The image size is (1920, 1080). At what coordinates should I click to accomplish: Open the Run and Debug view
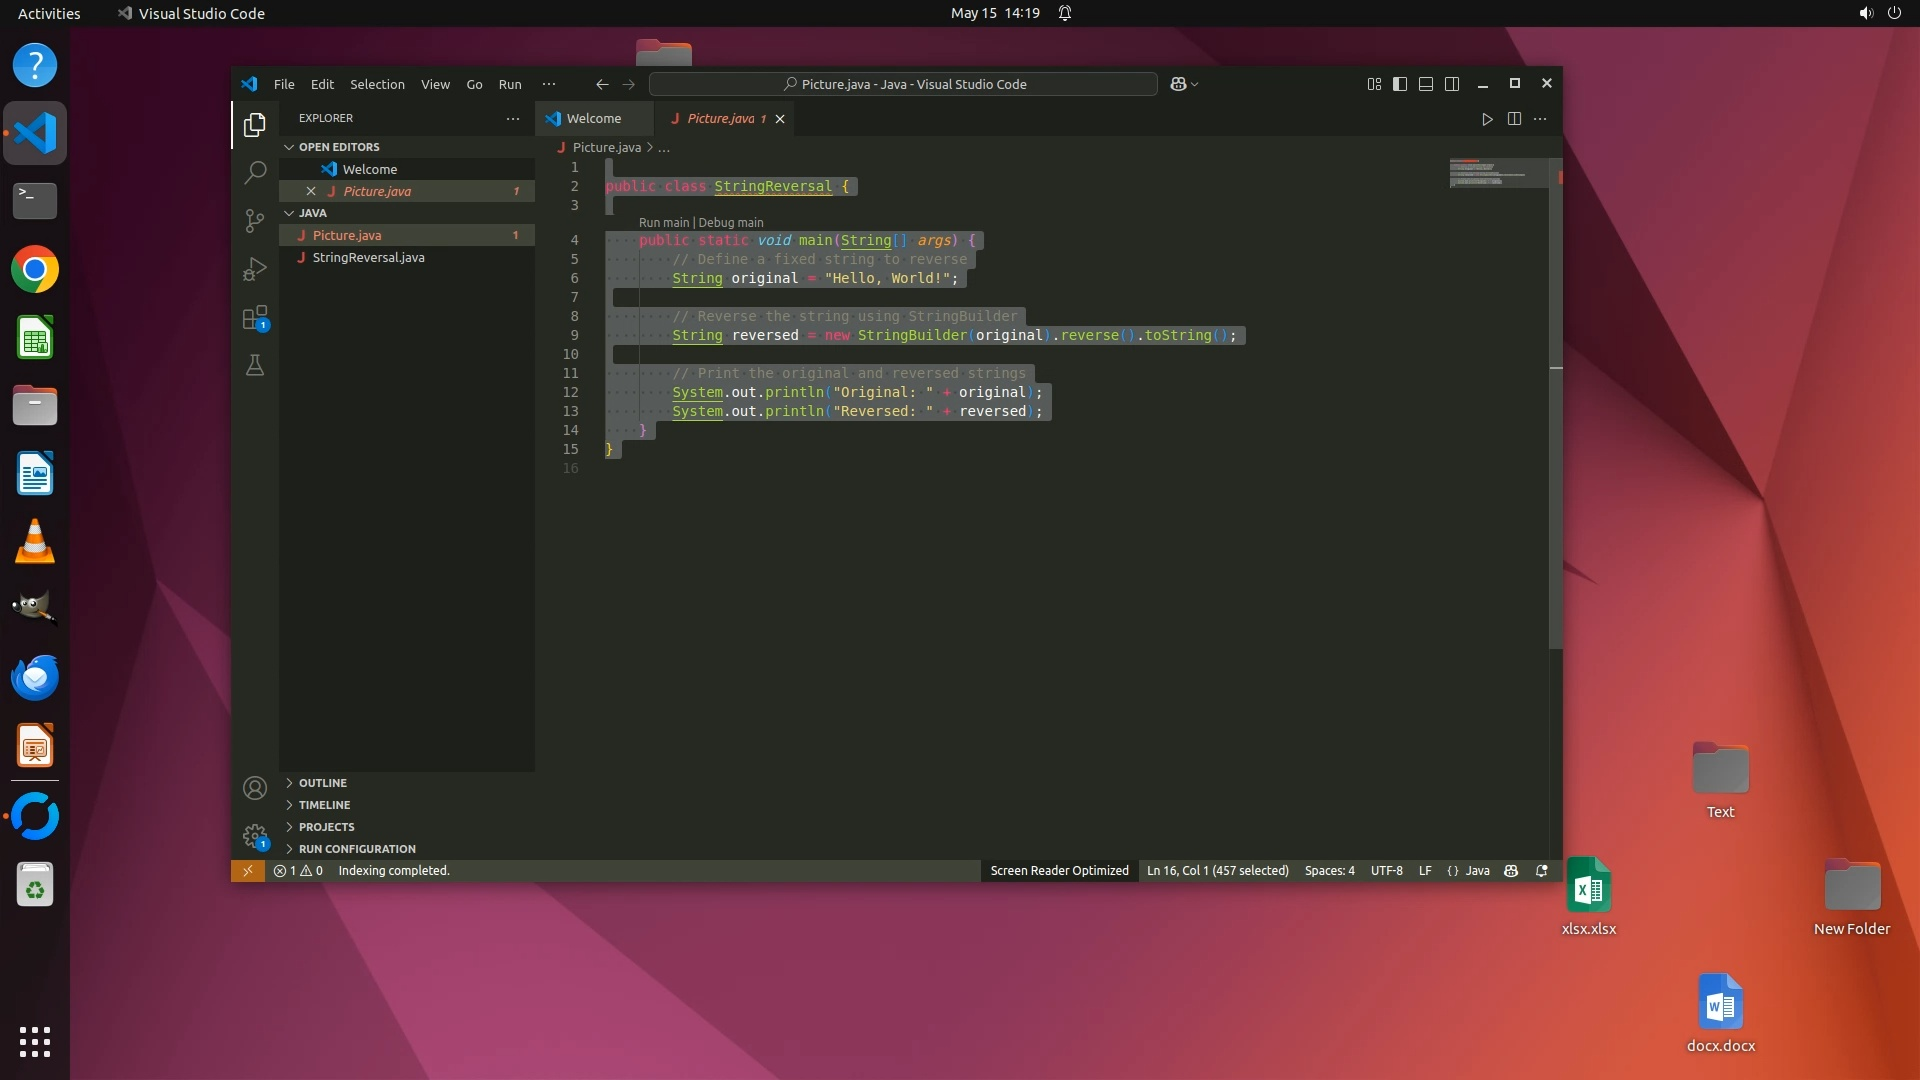[x=255, y=269]
